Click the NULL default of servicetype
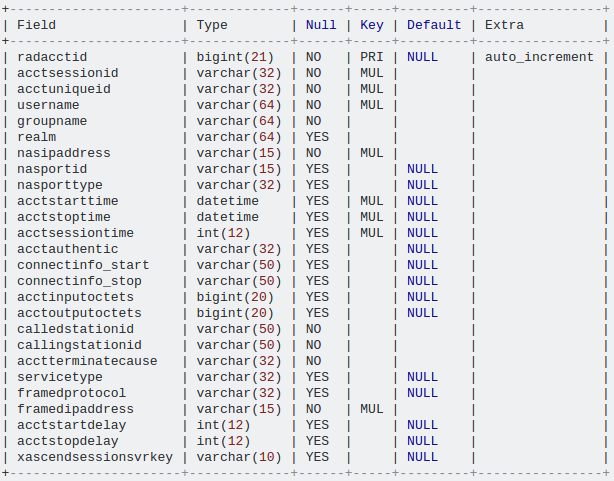This screenshot has width=614, height=481. coord(422,377)
